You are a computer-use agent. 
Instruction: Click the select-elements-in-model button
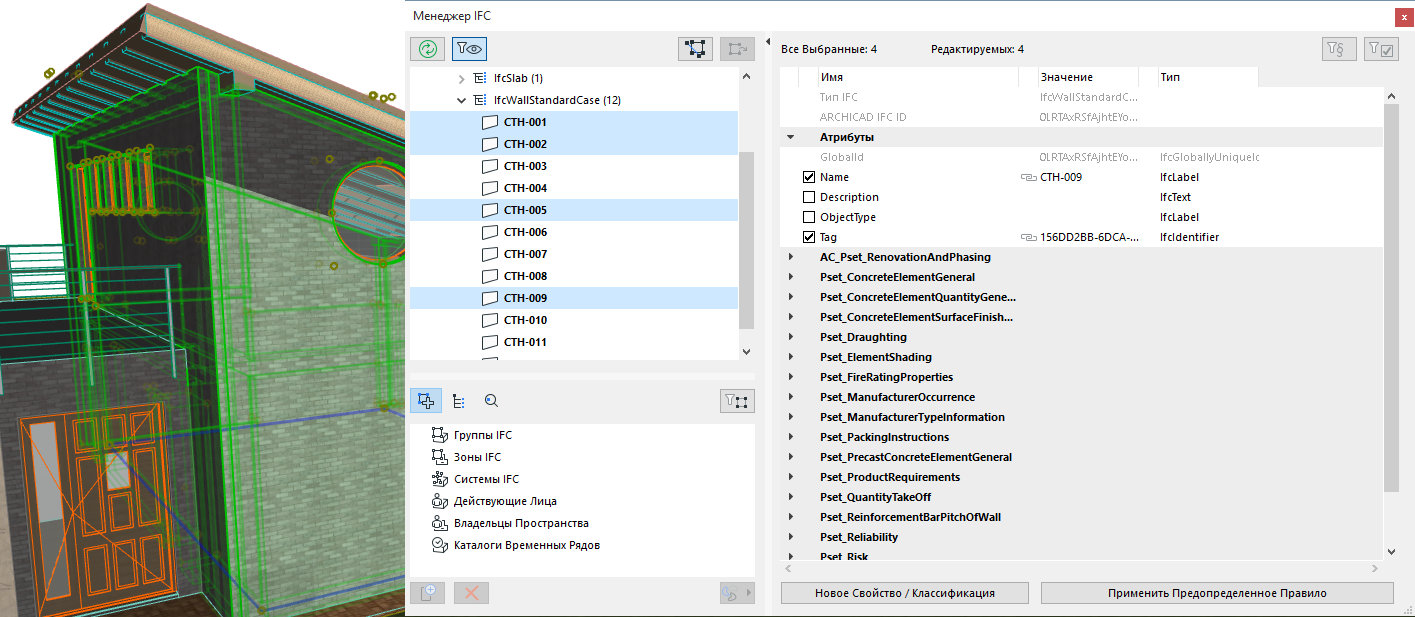[694, 47]
